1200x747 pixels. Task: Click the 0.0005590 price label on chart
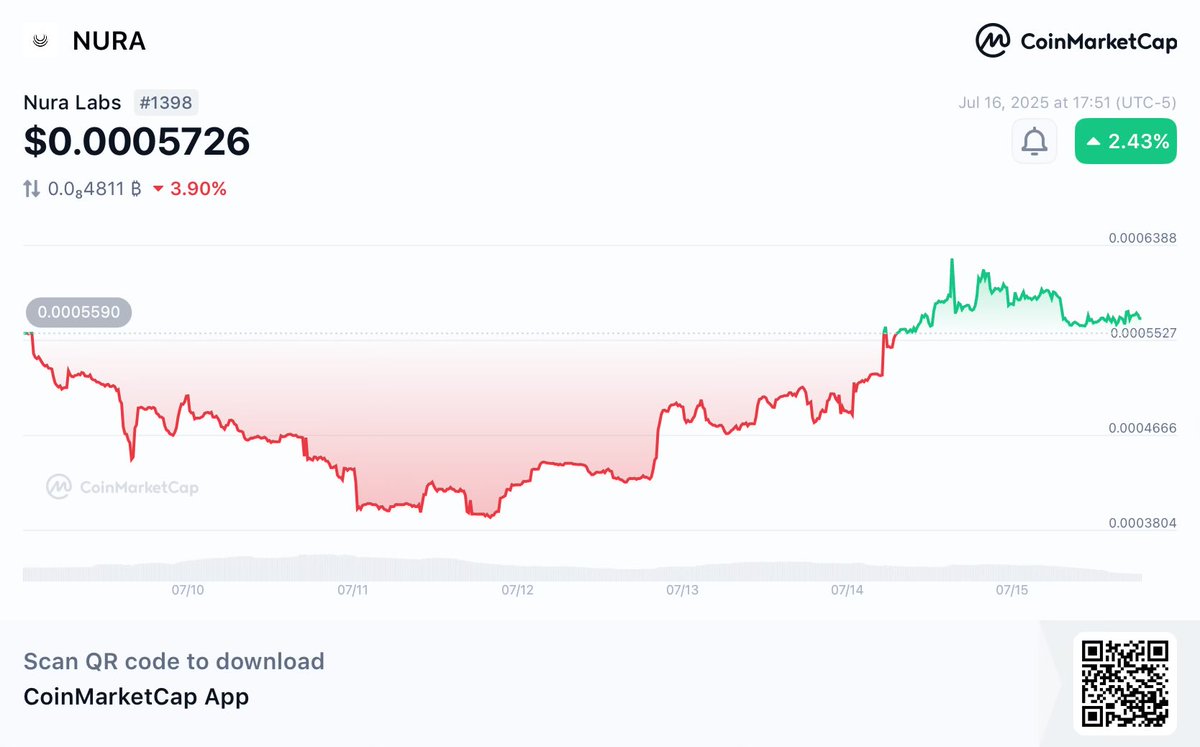79,312
